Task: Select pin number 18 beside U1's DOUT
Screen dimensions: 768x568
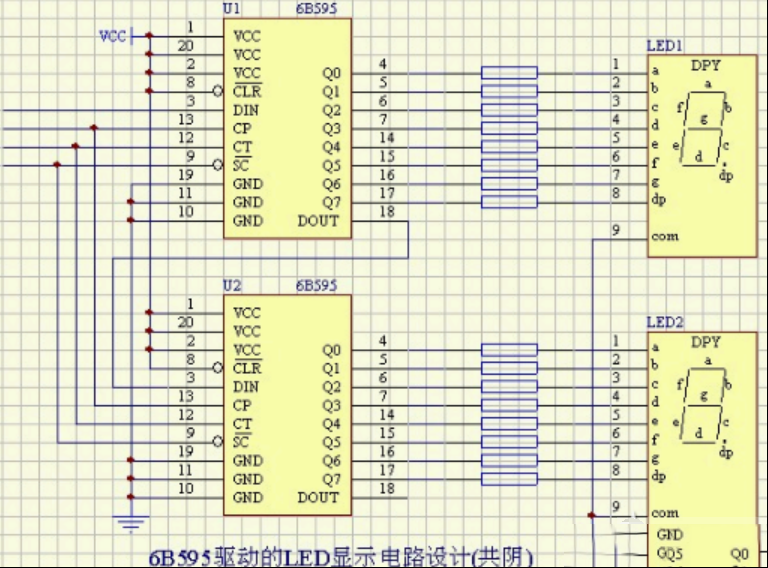Action: (387, 212)
